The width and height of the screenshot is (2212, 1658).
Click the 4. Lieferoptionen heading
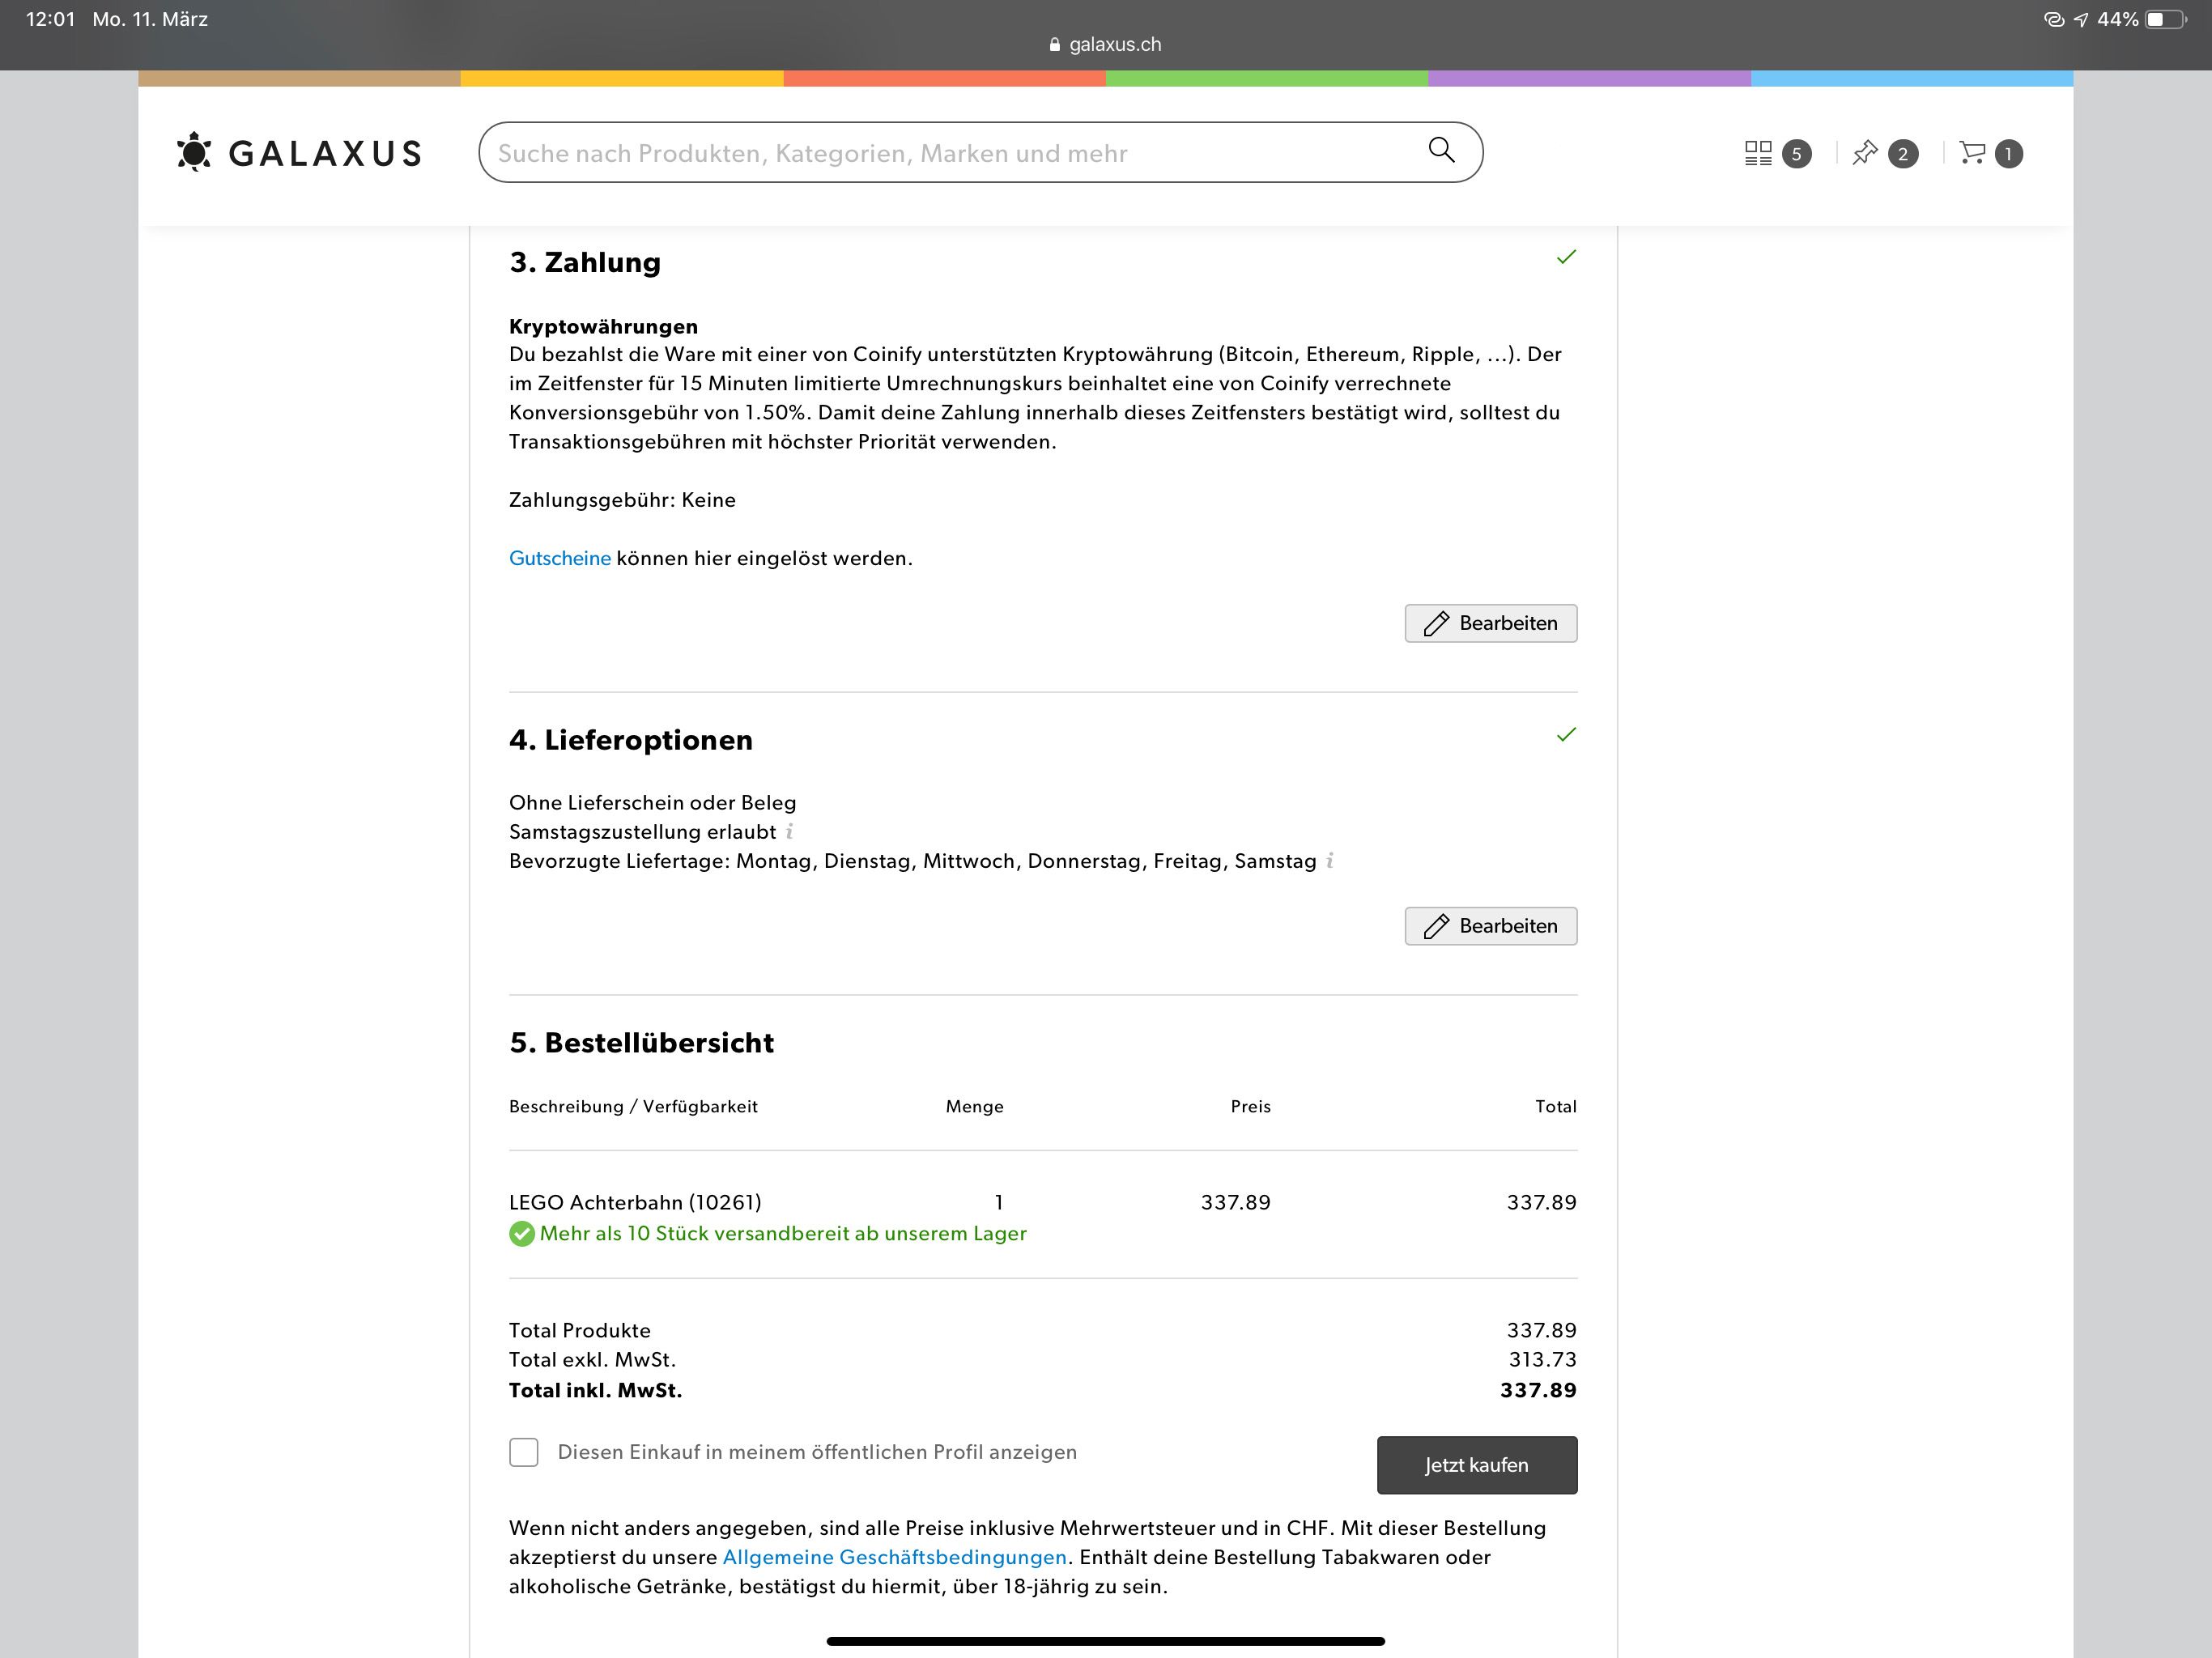(x=631, y=740)
